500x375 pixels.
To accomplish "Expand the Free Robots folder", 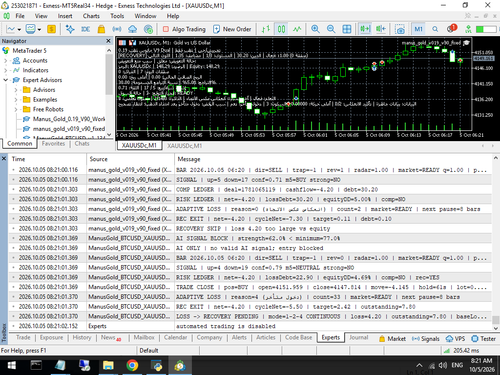I will click(16, 109).
